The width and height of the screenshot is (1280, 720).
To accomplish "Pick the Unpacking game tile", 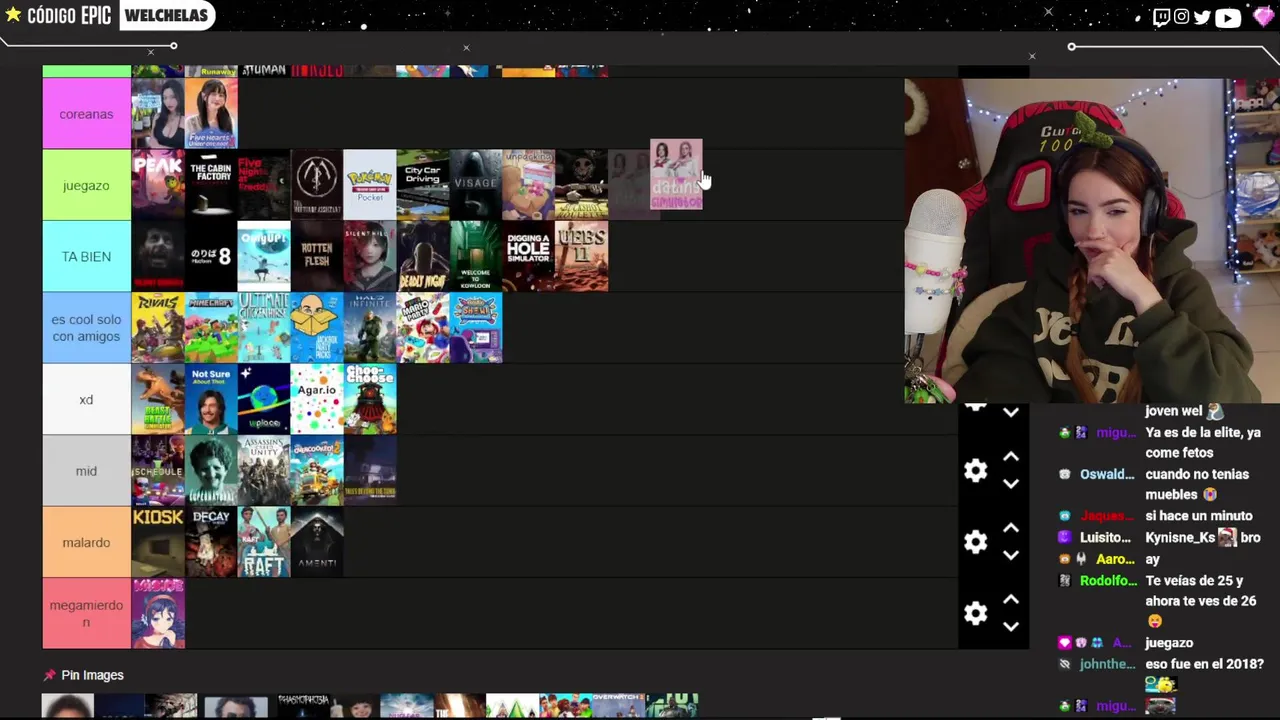I will [529, 185].
